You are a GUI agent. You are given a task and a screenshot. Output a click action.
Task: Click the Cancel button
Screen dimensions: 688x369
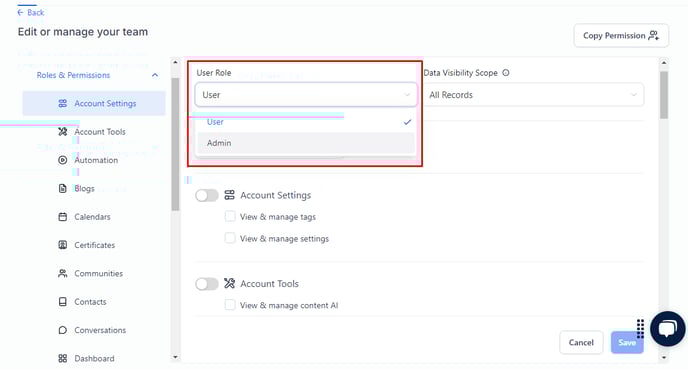[x=581, y=342]
